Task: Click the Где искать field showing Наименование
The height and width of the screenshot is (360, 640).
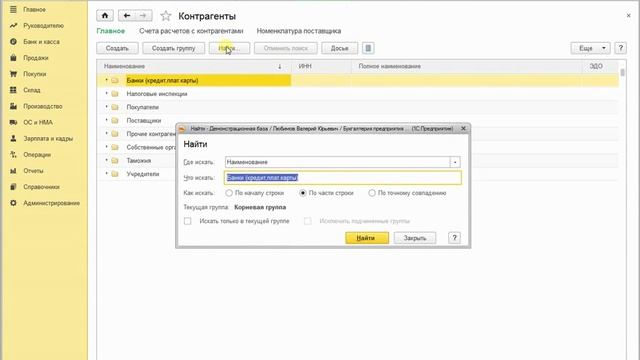Action: click(x=338, y=162)
